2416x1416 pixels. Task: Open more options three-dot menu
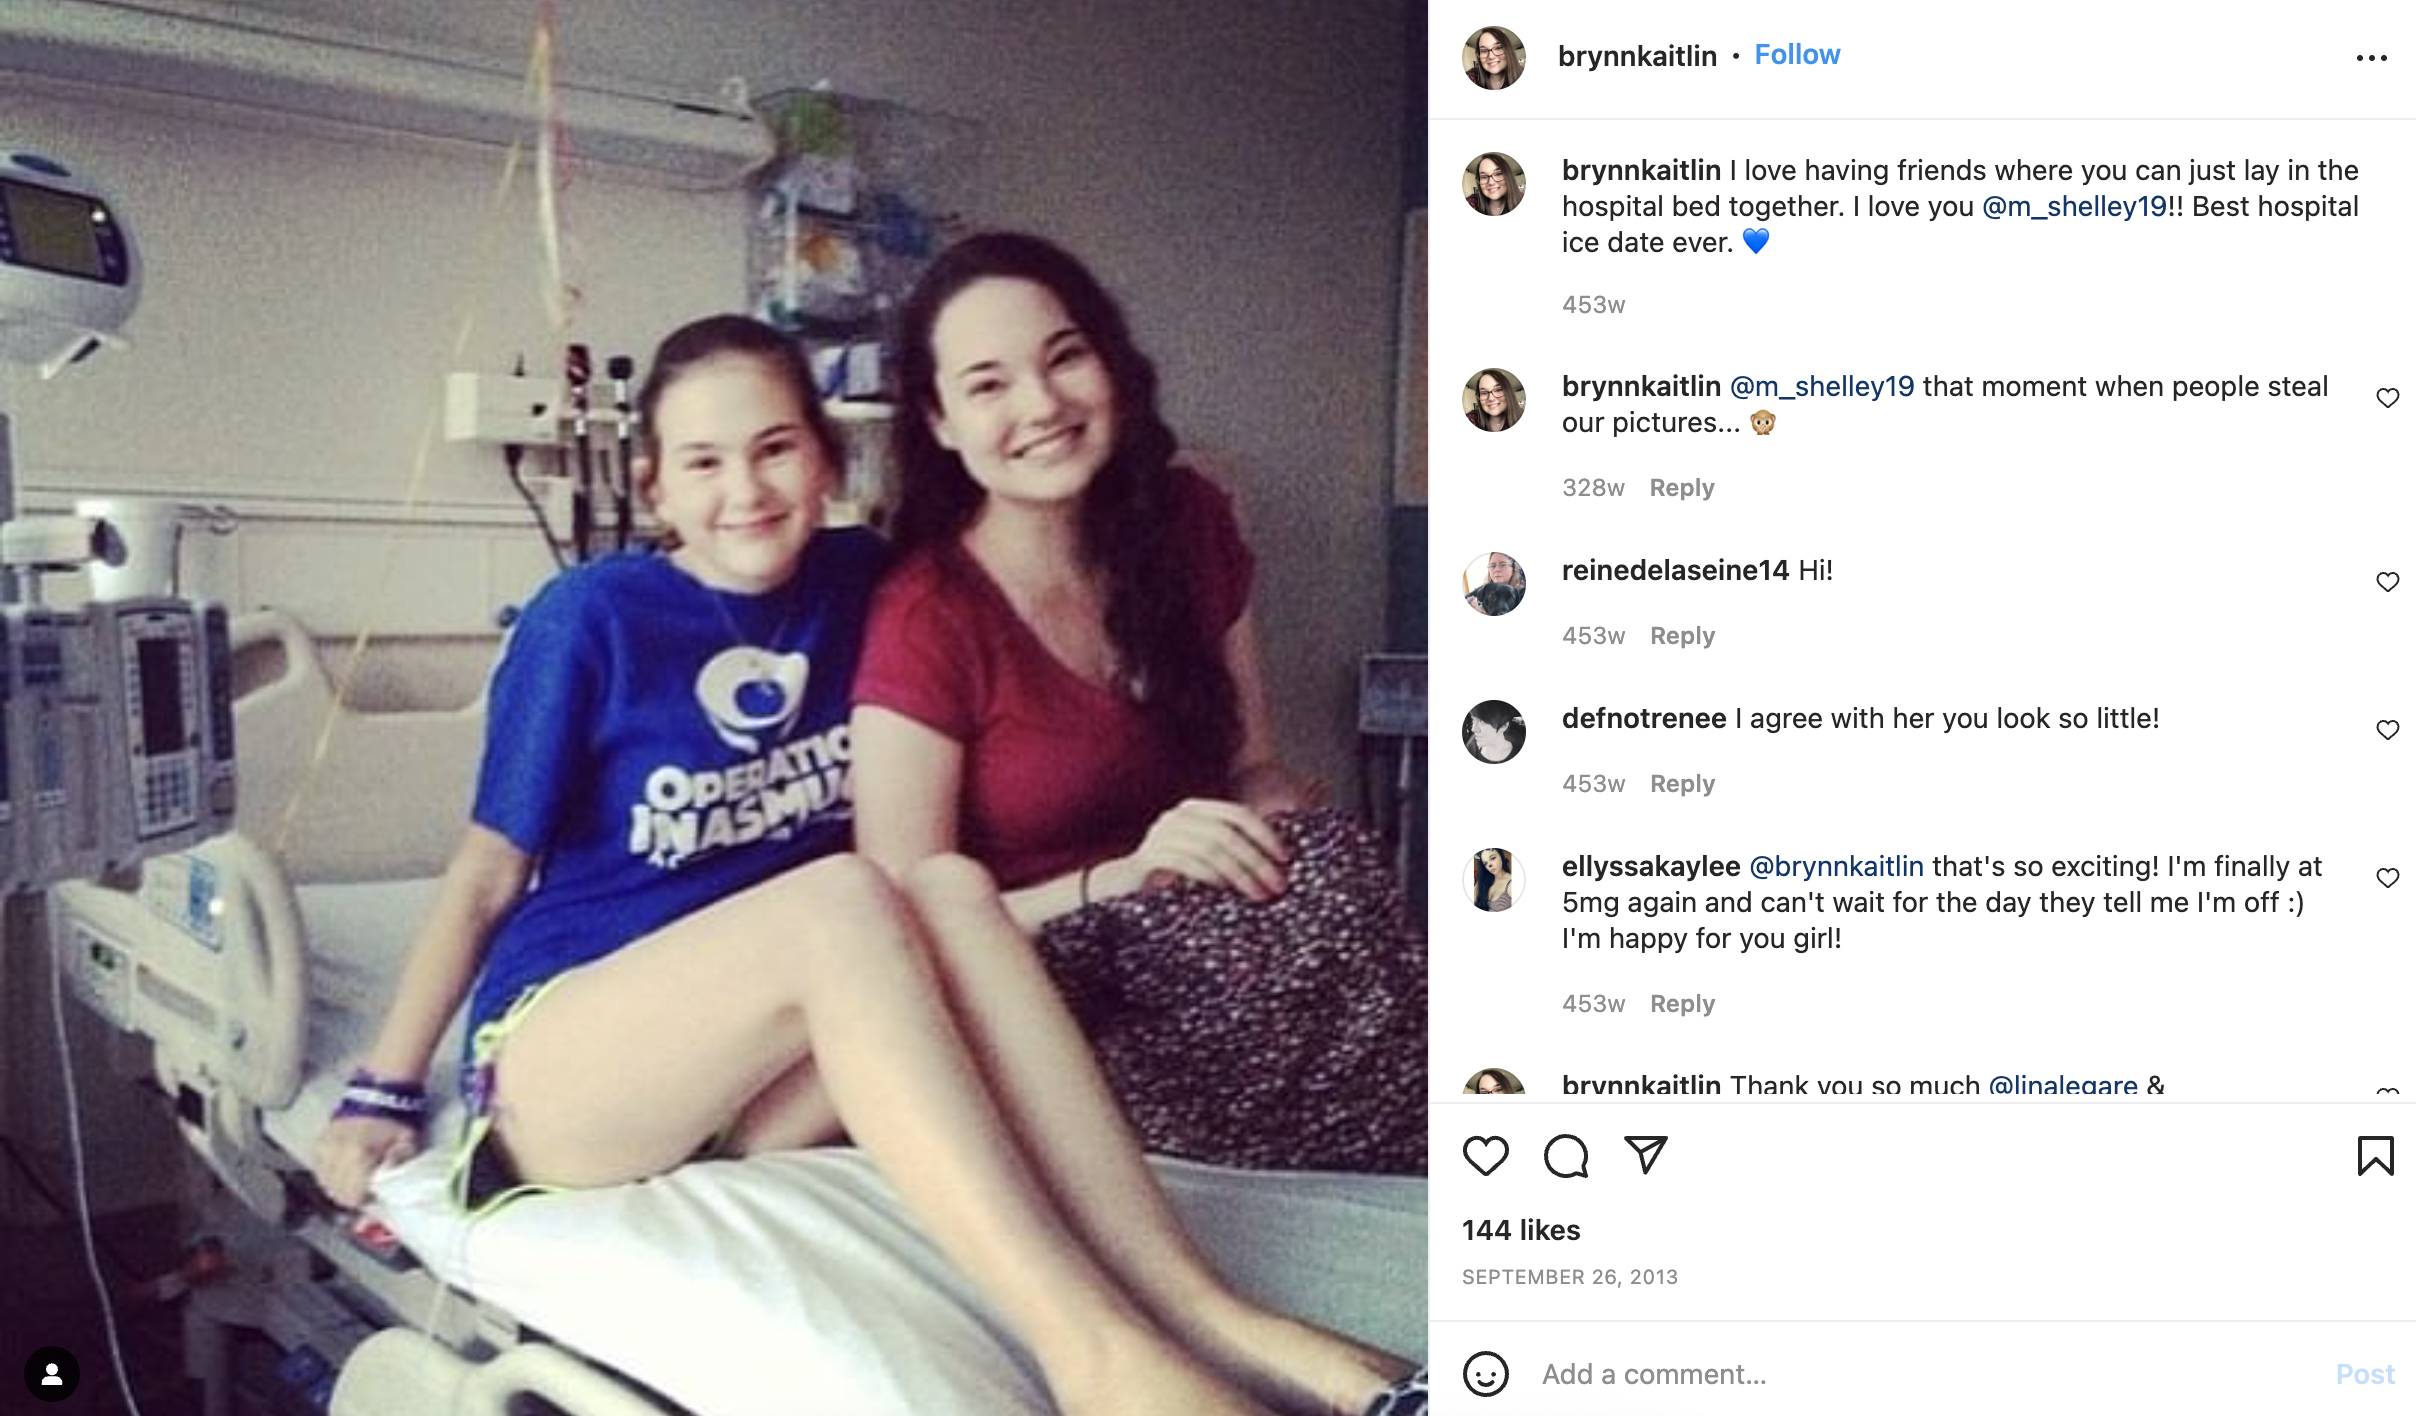coord(2371,58)
